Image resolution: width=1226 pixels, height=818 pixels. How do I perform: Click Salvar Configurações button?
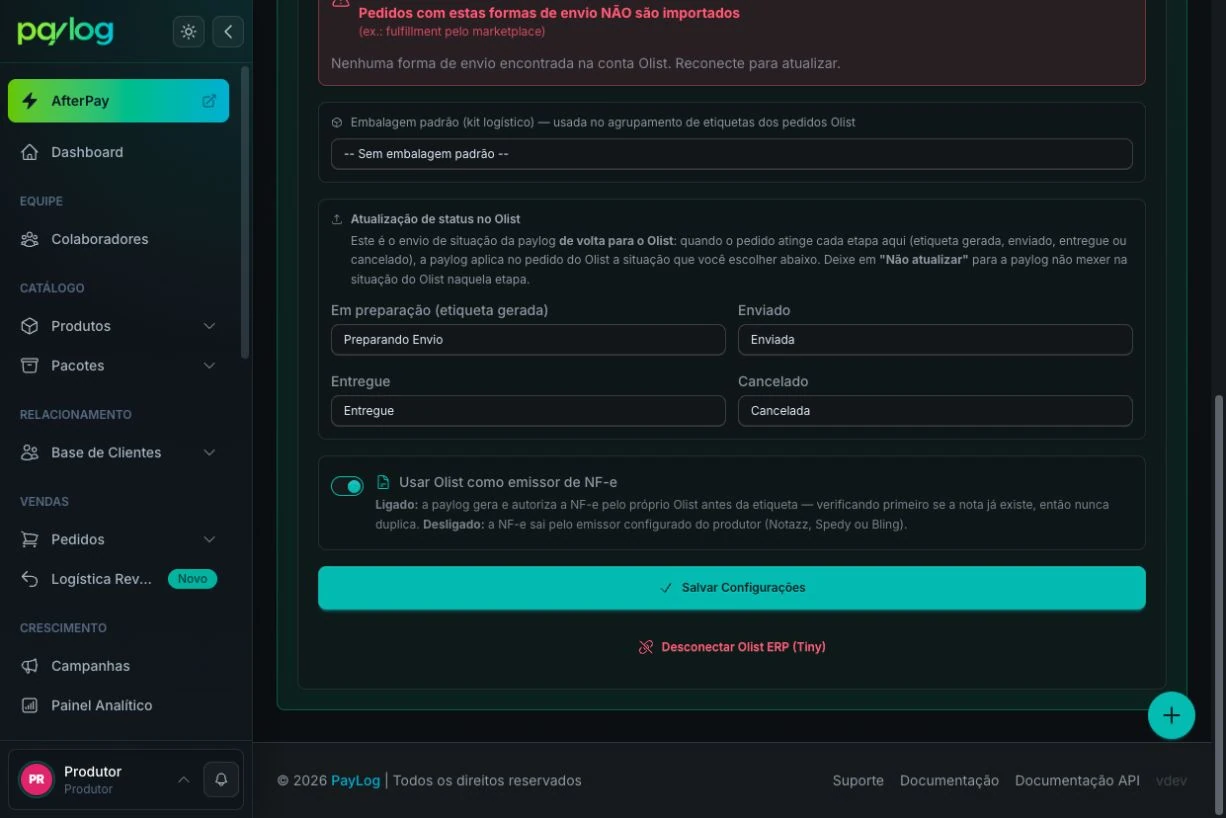pos(732,588)
